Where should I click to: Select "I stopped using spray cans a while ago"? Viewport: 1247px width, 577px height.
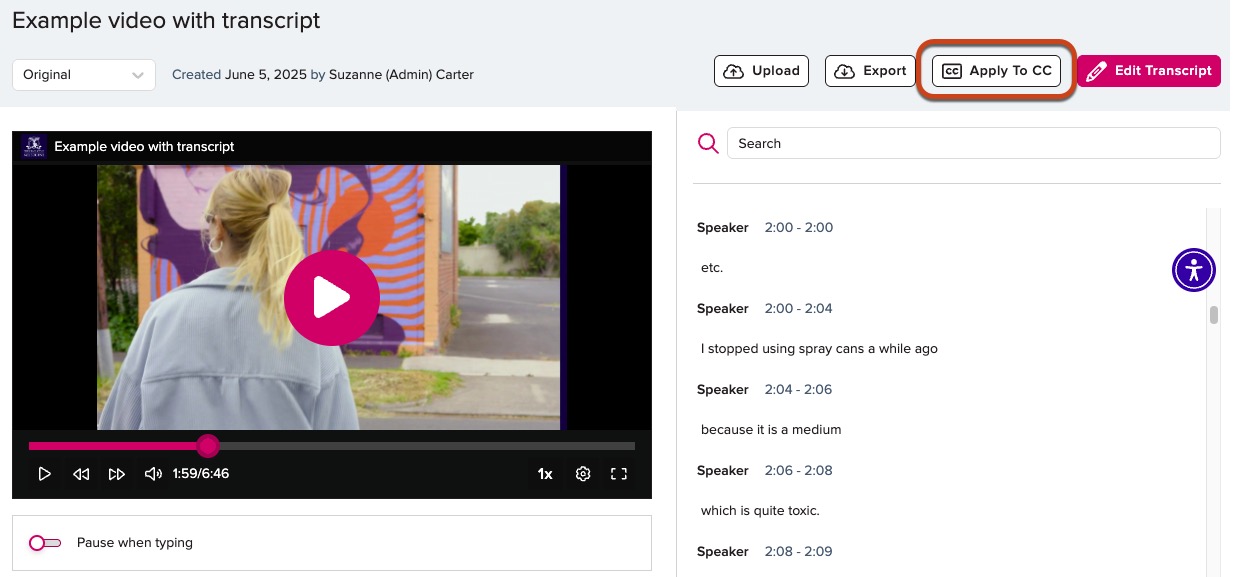click(x=819, y=349)
